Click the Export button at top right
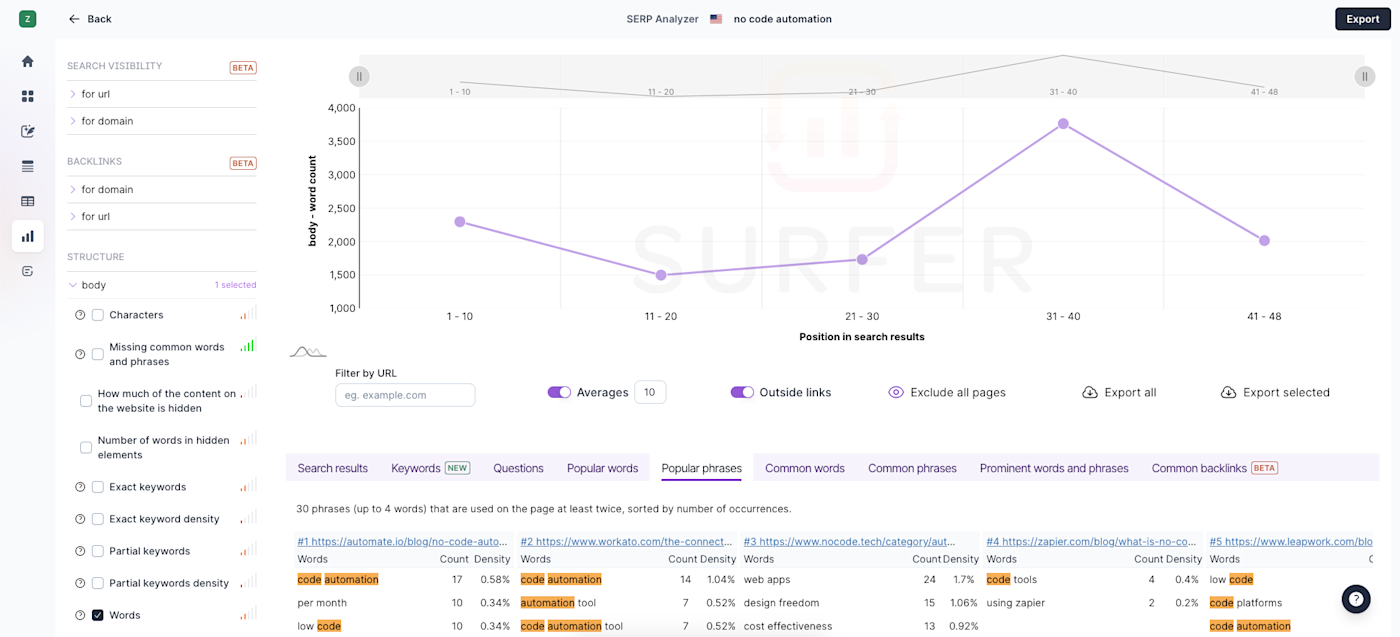Screen dimensions: 1400x637 (x=1362, y=19)
